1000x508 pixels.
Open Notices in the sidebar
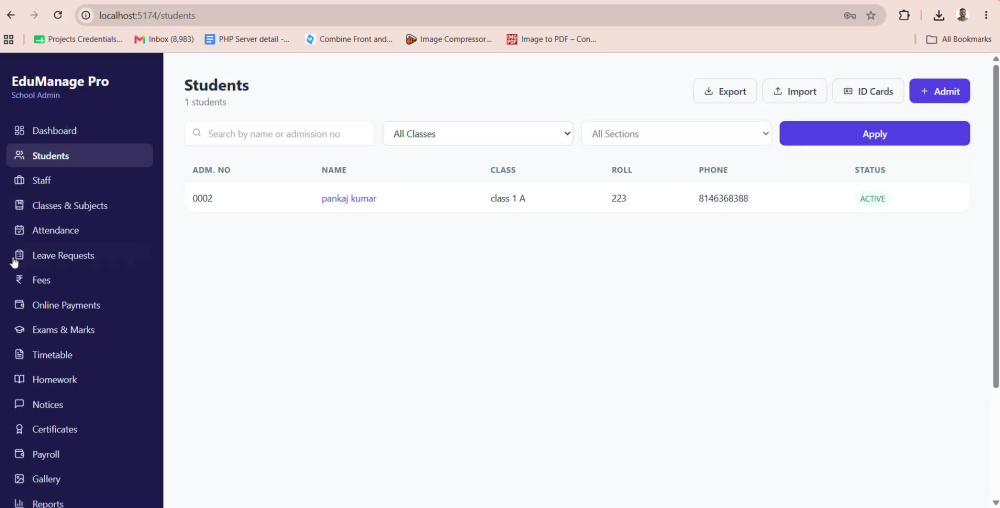click(x=79, y=404)
